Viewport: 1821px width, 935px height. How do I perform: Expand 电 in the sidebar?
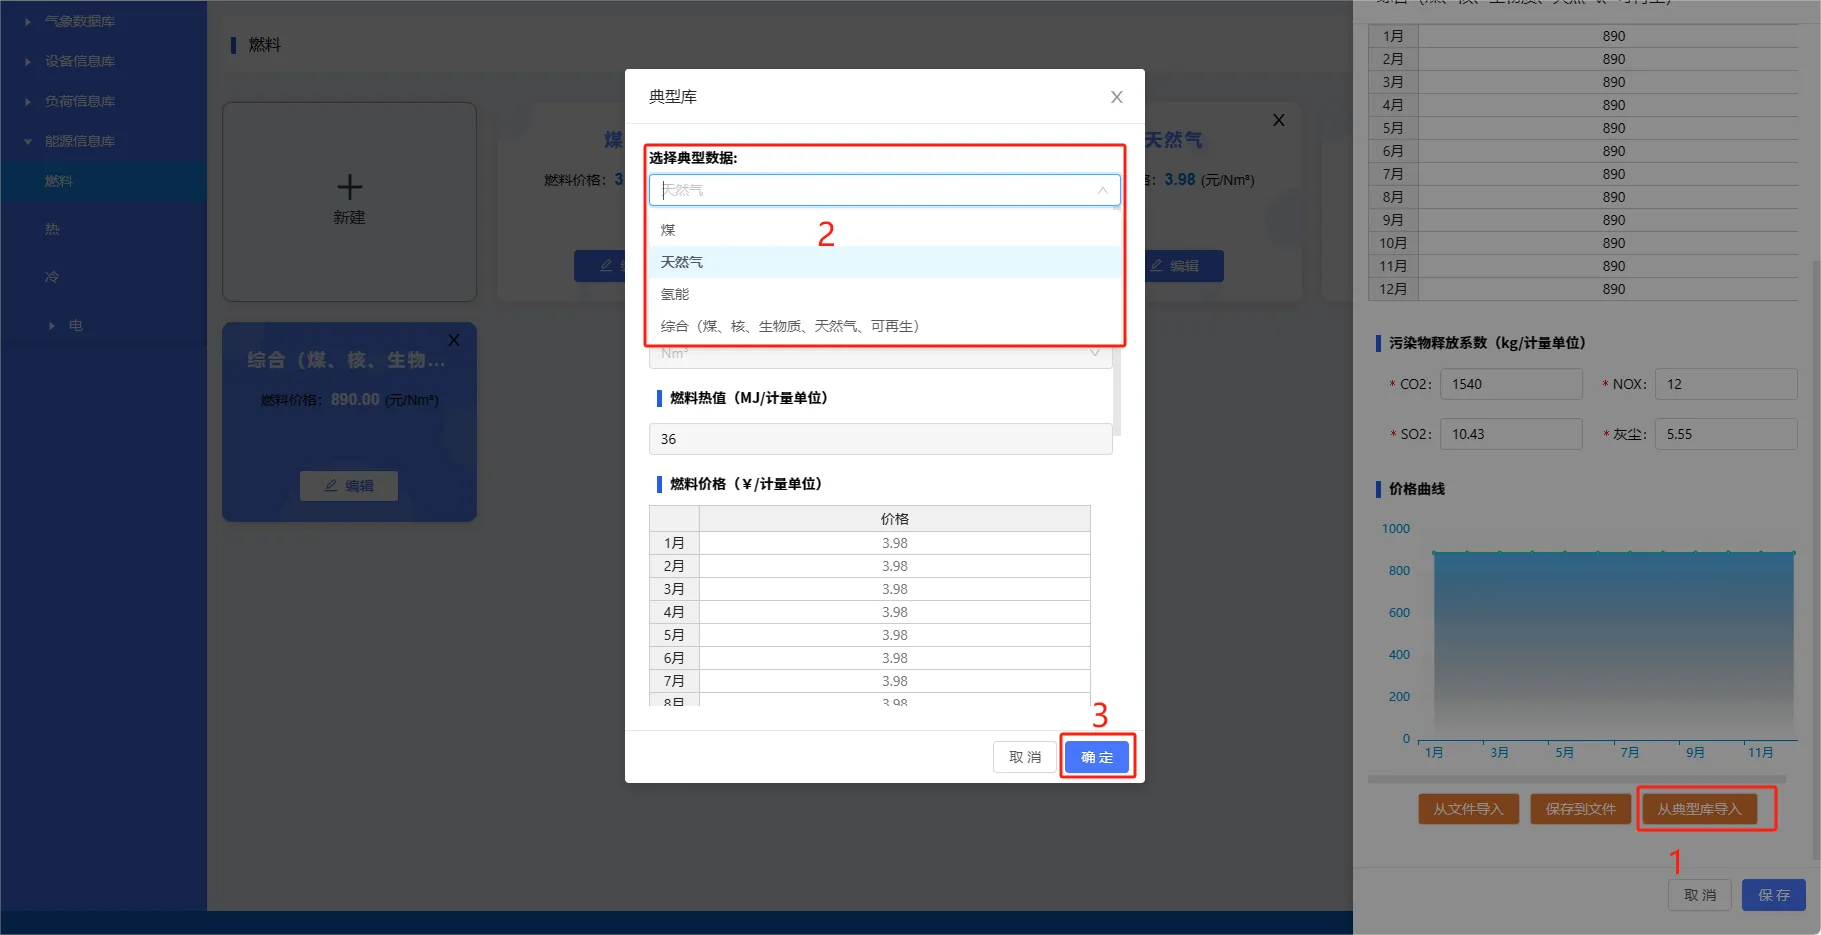(x=52, y=326)
